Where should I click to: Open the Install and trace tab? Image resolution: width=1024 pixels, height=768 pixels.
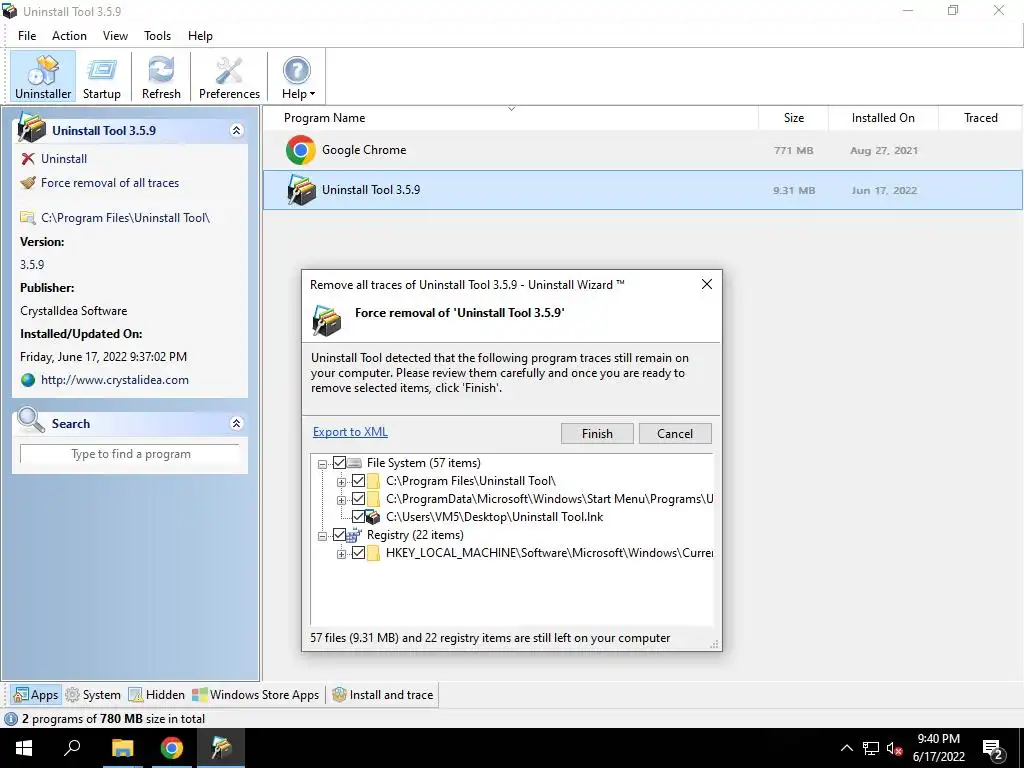[x=383, y=695]
